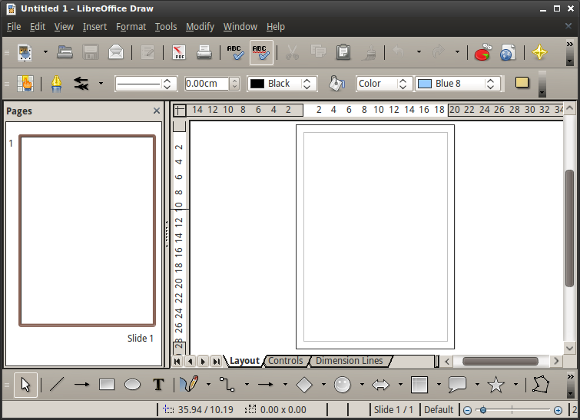Open the Blue 8 fill color dropdown
This screenshot has height=420, width=580.
(458, 84)
